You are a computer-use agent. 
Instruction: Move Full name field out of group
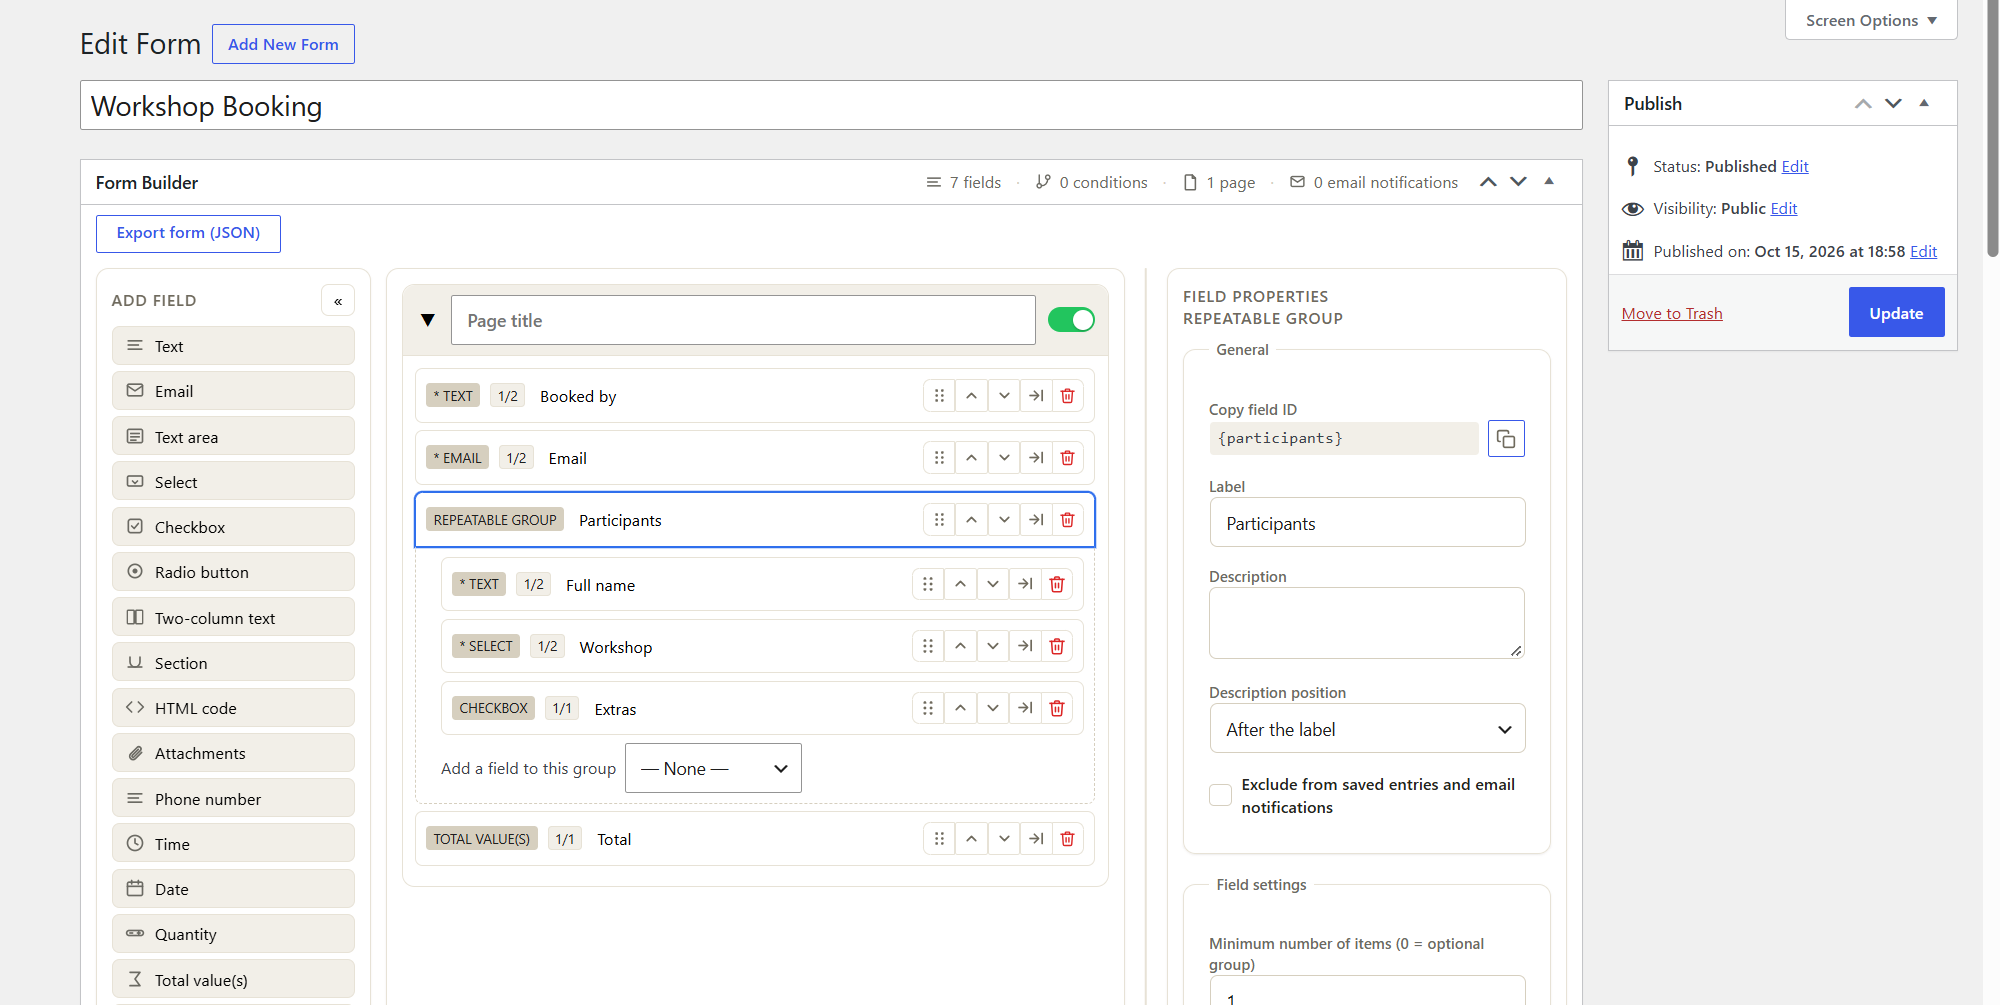pyautogui.click(x=1025, y=584)
